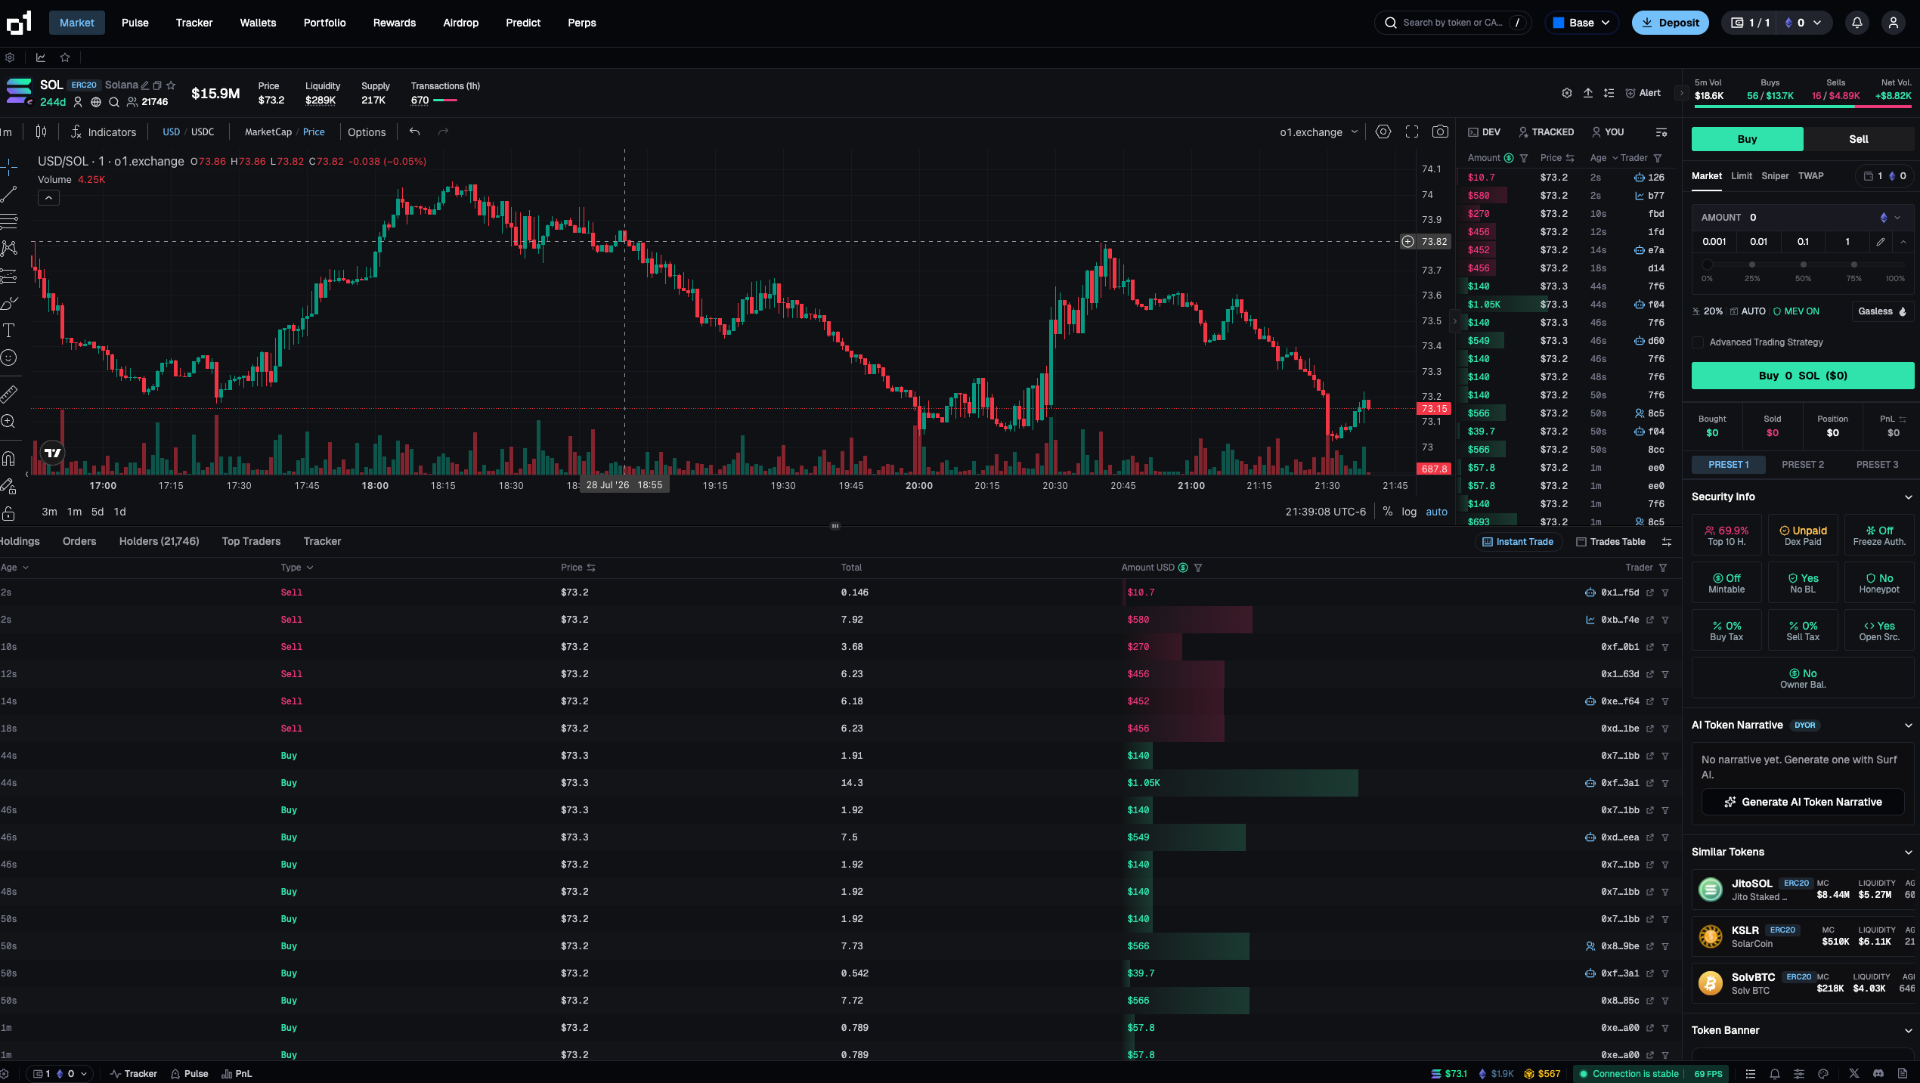Click the Alert bell for SOL
Viewport: 1920px width, 1083px height.
point(1643,93)
